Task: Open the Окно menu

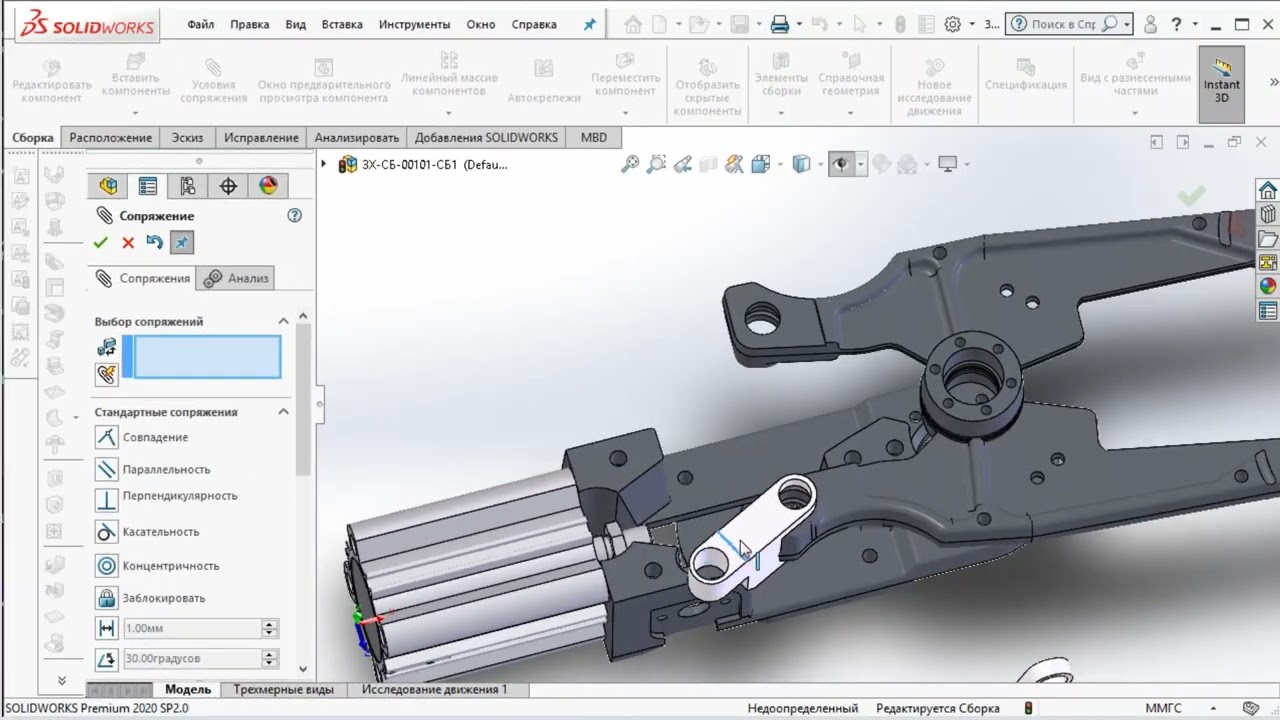Action: (x=480, y=24)
